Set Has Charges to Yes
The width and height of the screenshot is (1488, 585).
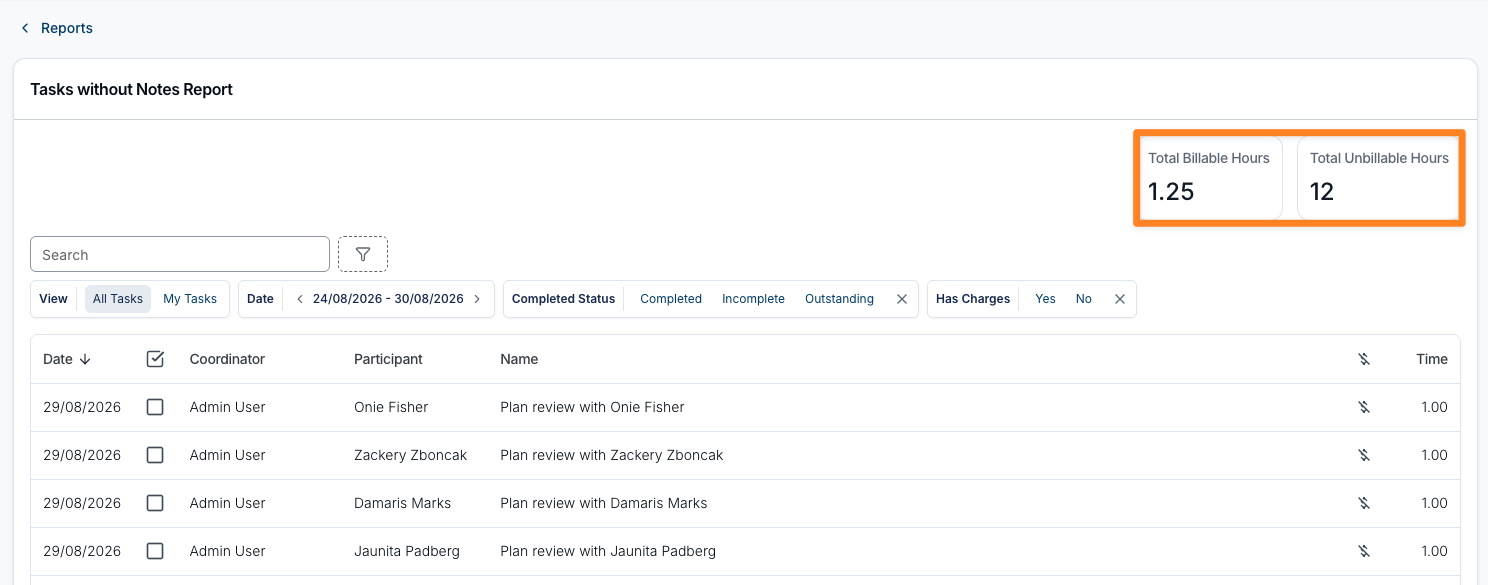(1045, 299)
